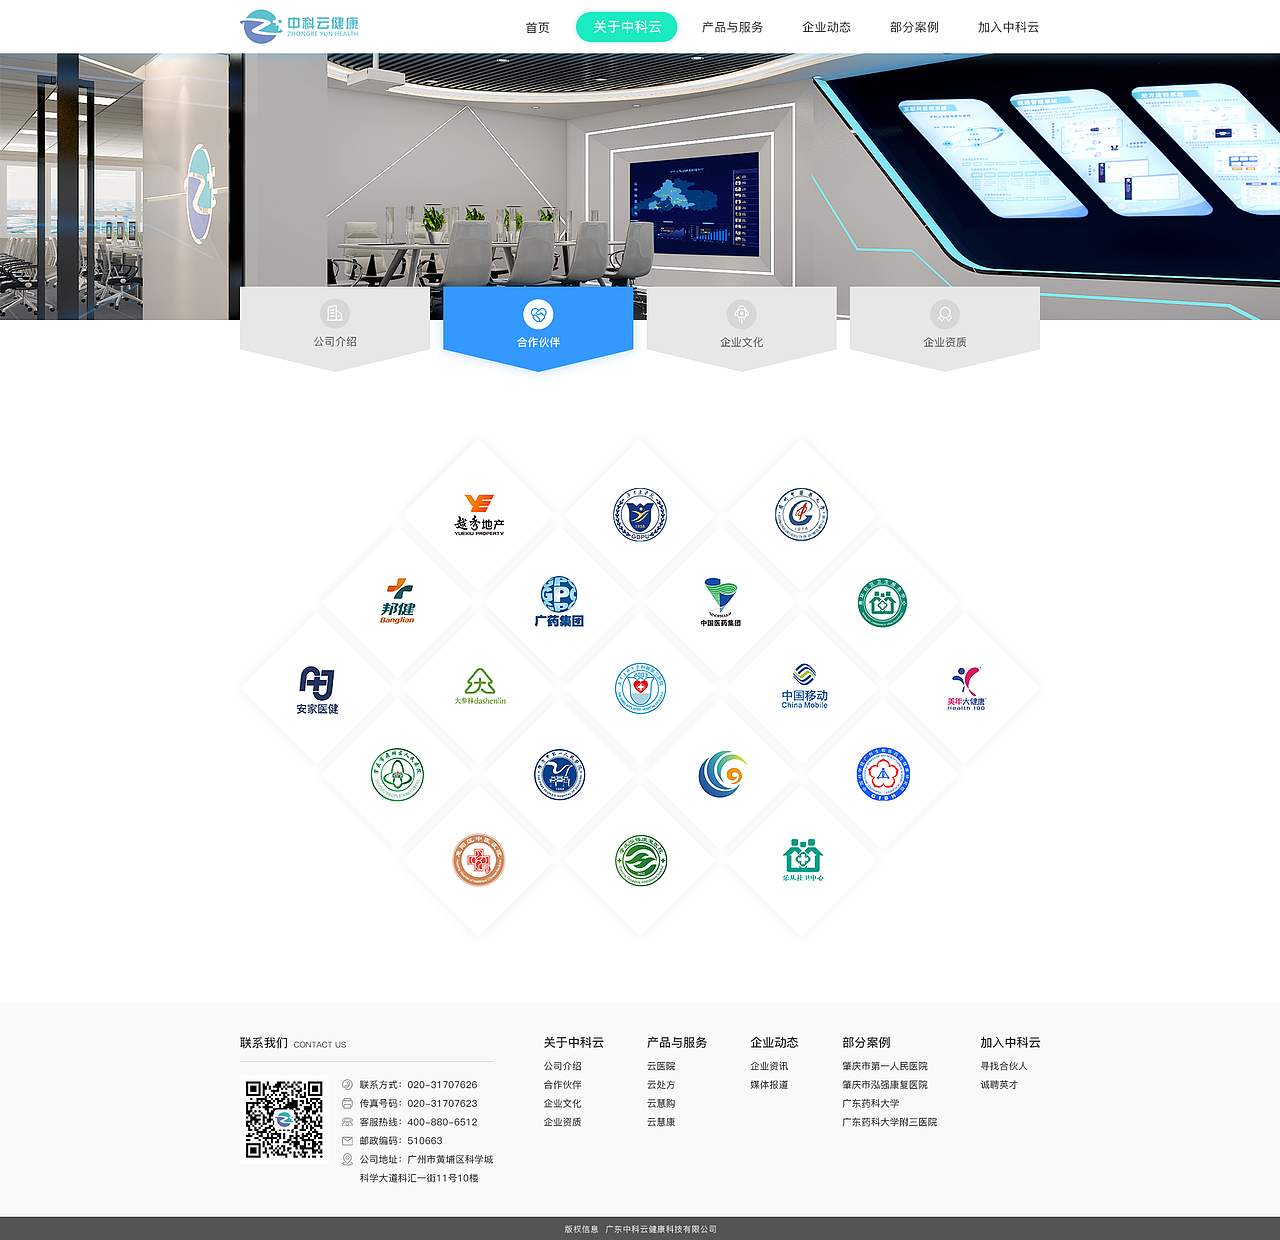Click the phone icon beside 联系方式
This screenshot has width=1280, height=1240.
tap(347, 1084)
